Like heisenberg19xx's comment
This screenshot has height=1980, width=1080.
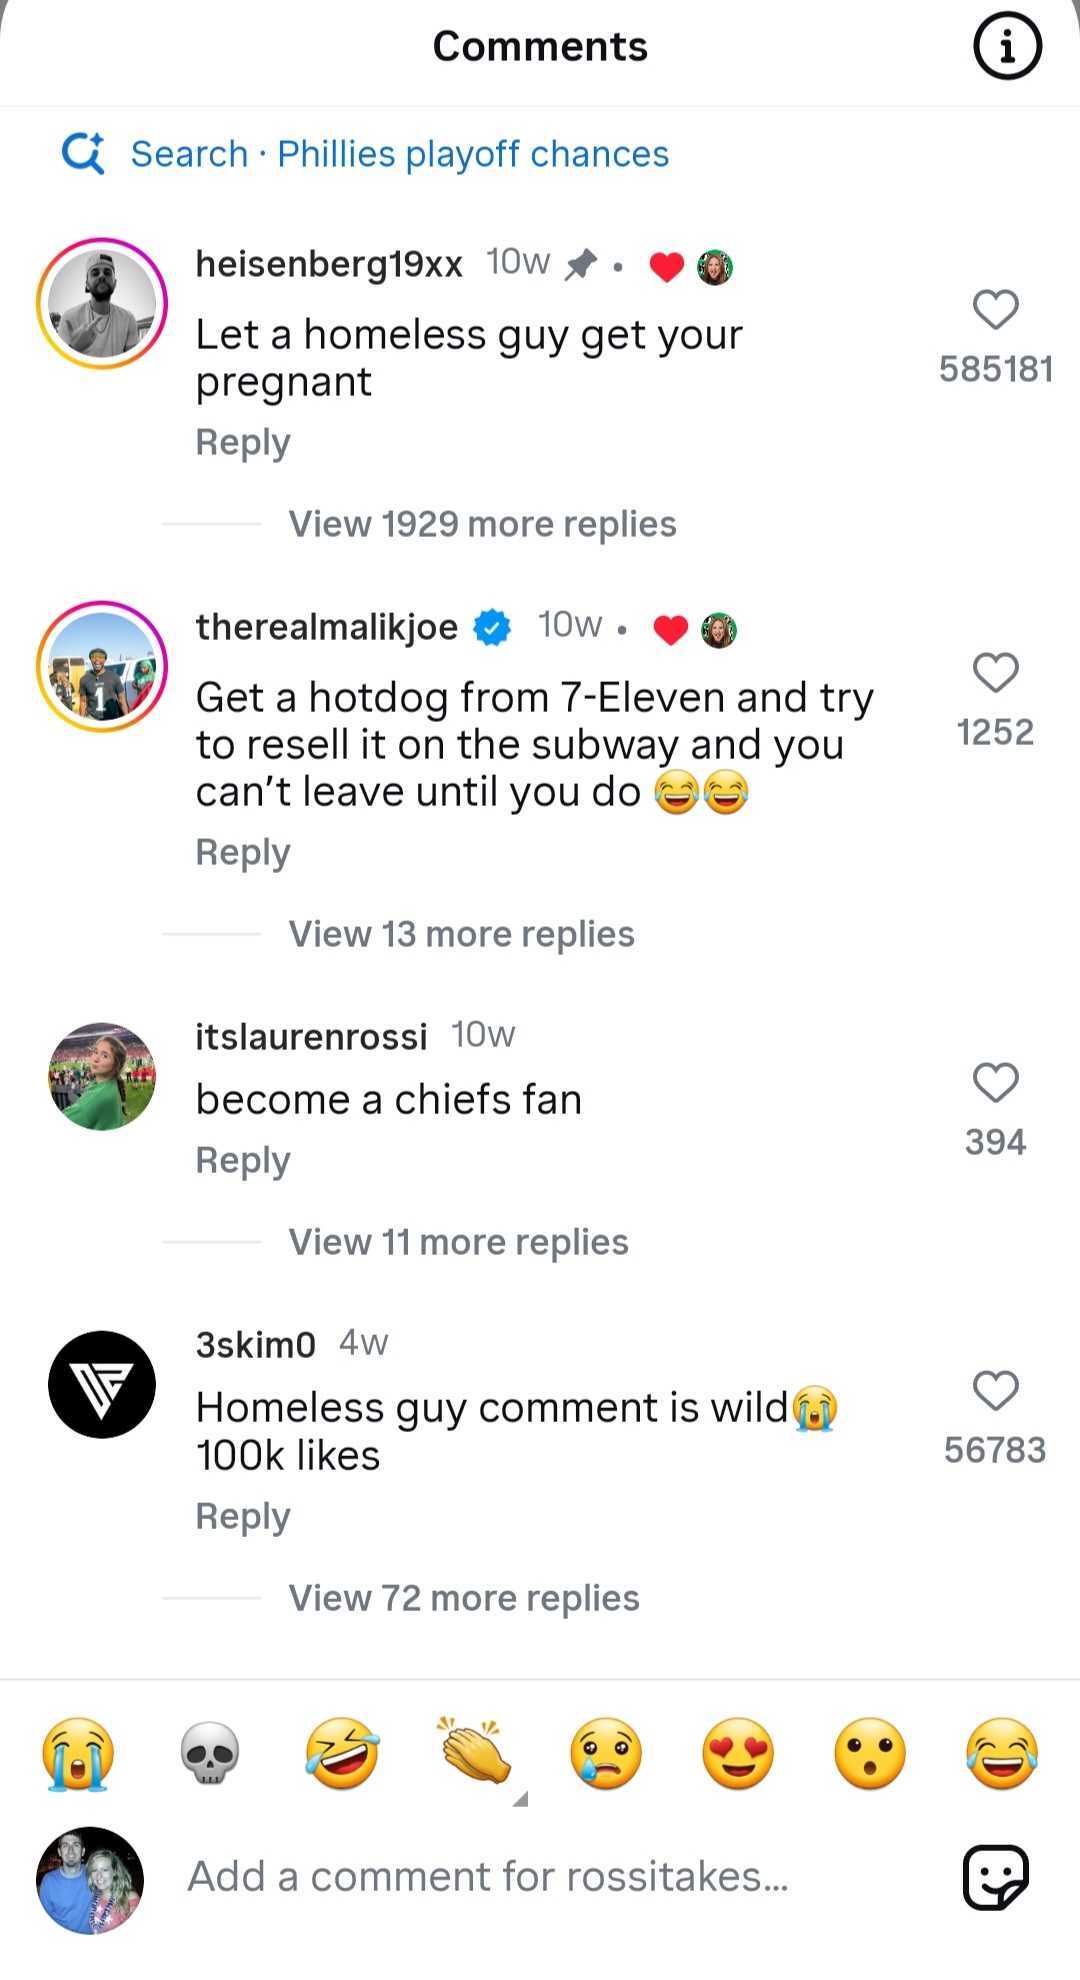tap(995, 310)
